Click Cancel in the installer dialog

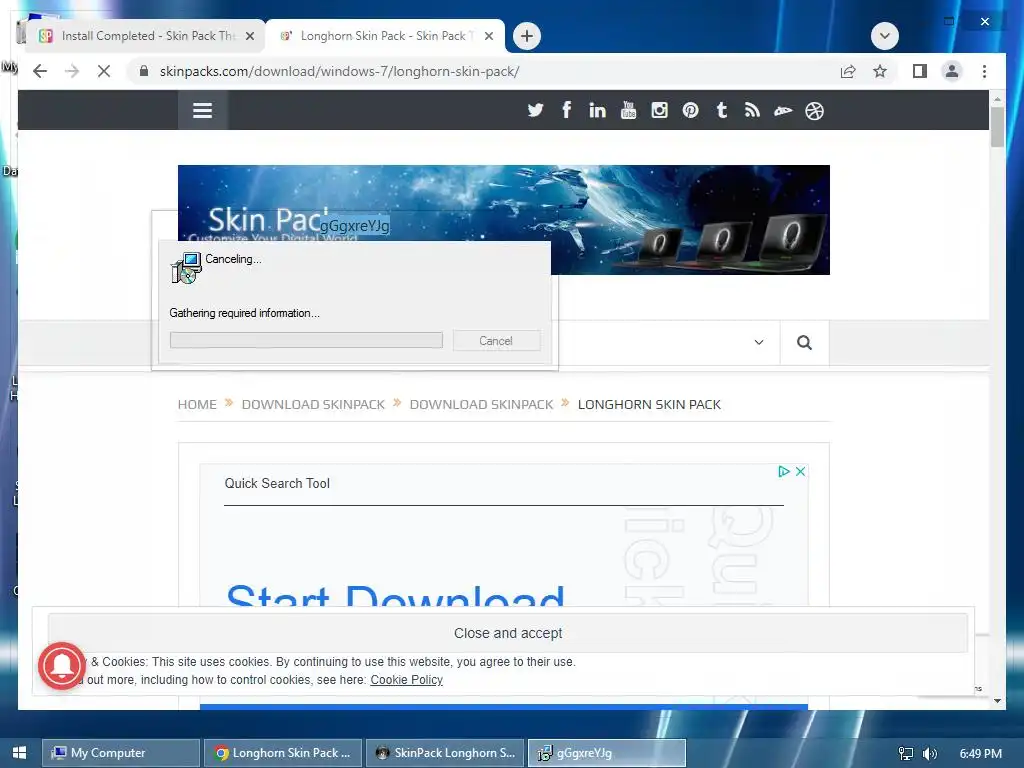[x=496, y=340]
